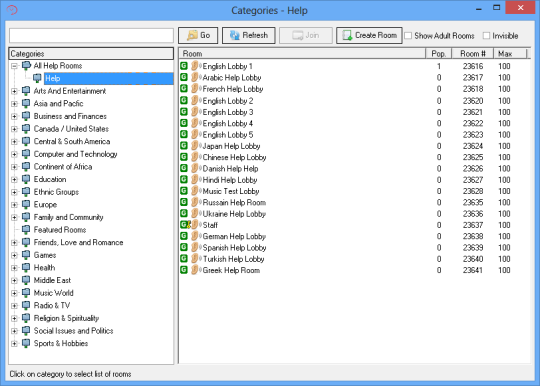Click the G lock icon beside Staff room
The height and width of the screenshot is (386, 540).
tap(185, 225)
